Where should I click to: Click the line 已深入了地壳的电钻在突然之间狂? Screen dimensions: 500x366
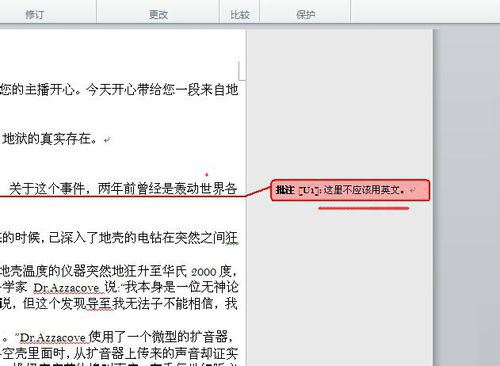pos(119,238)
